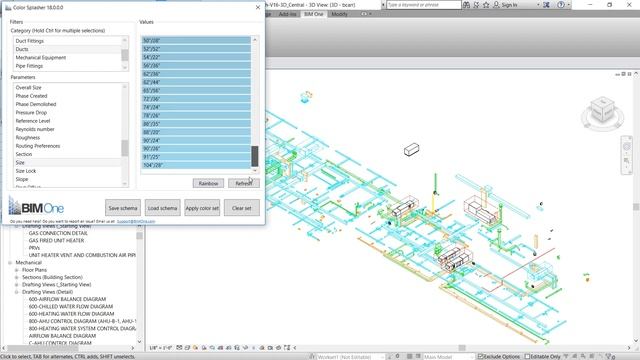Image resolution: width=640 pixels, height=360 pixels.
Task: Toggle the Exclude Options checkbox
Action: [480, 356]
